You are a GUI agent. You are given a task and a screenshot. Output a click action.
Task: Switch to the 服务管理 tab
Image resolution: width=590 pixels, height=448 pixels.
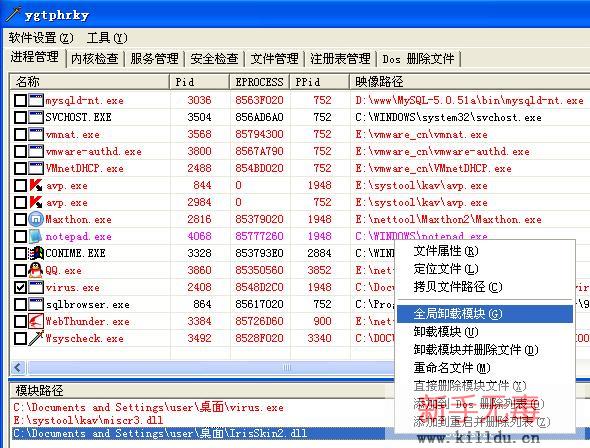(154, 59)
